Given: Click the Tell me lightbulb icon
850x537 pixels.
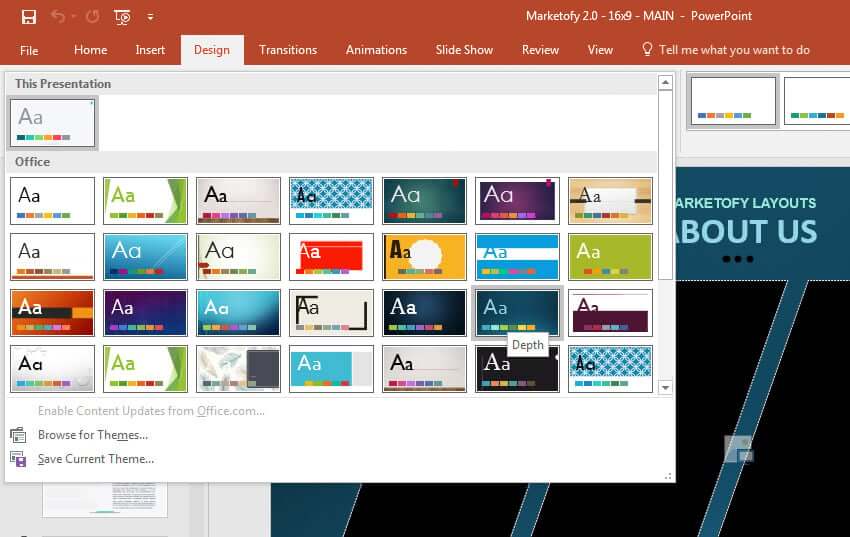Looking at the screenshot, I should click(x=647, y=50).
